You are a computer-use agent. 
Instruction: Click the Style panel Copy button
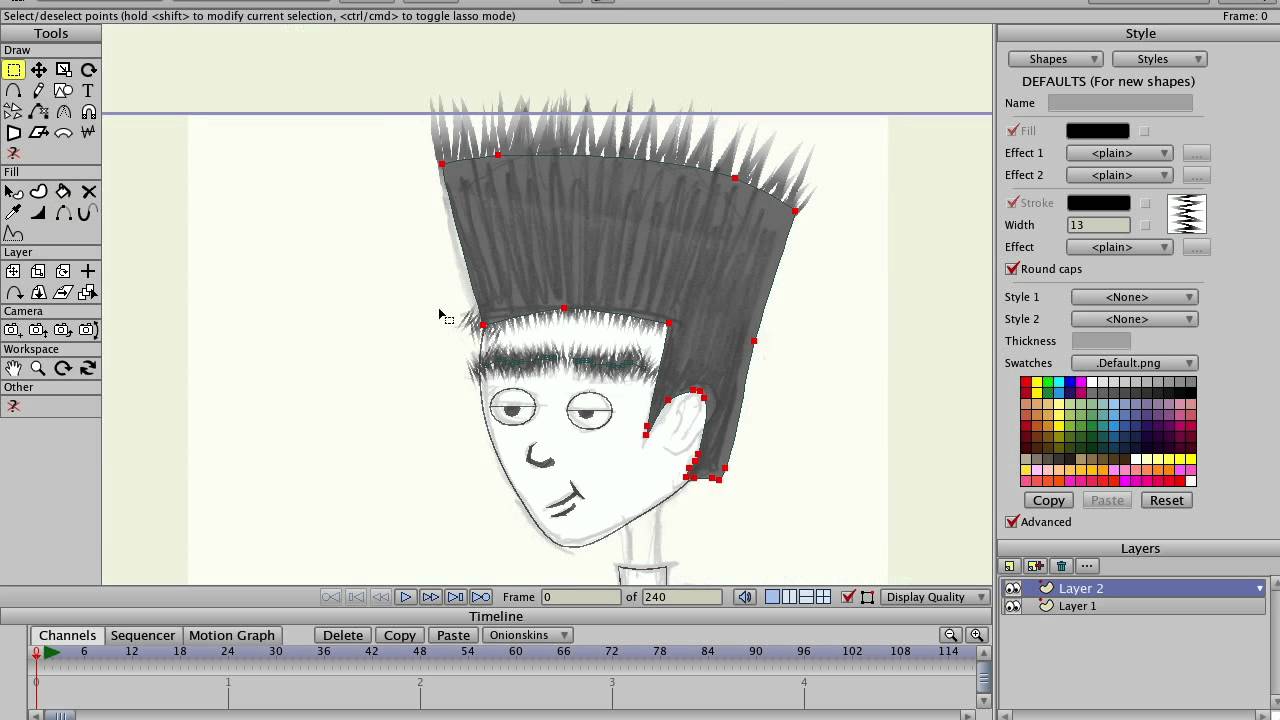[x=1049, y=500]
